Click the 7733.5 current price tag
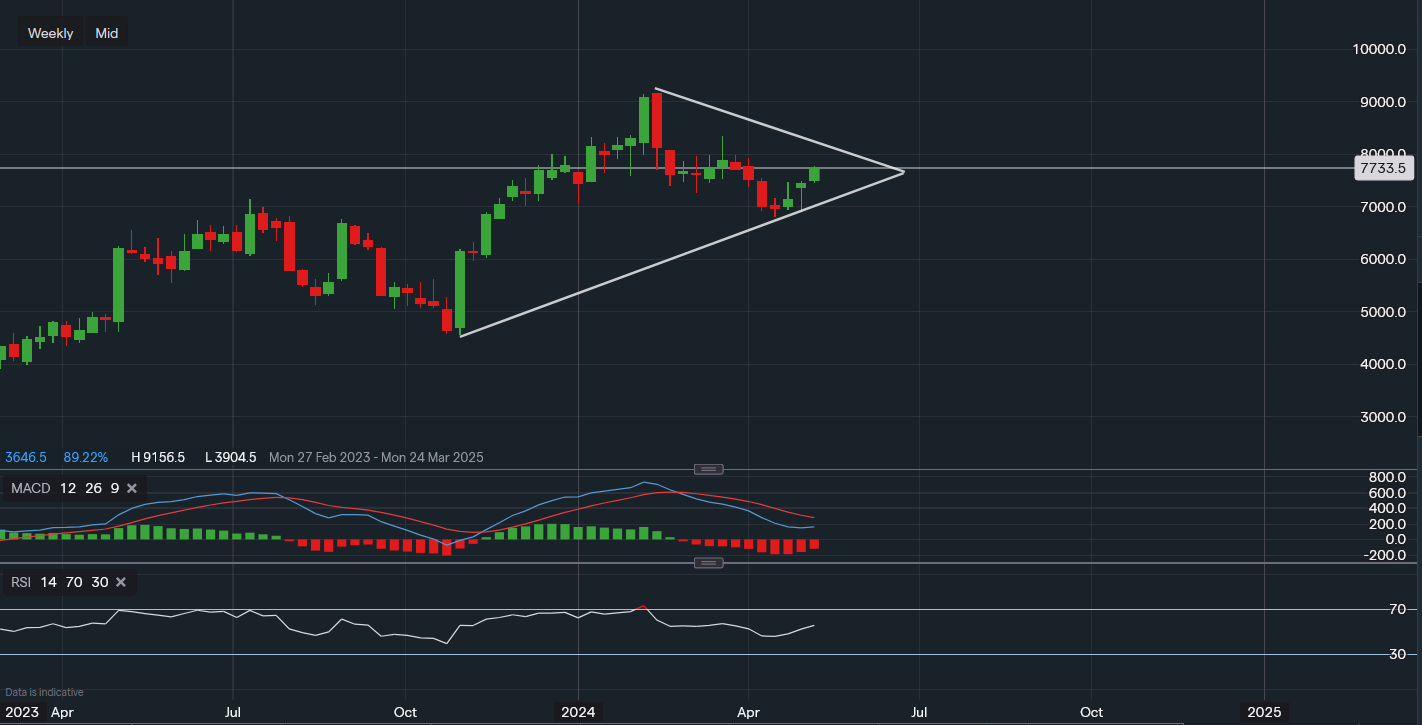 tap(1383, 168)
